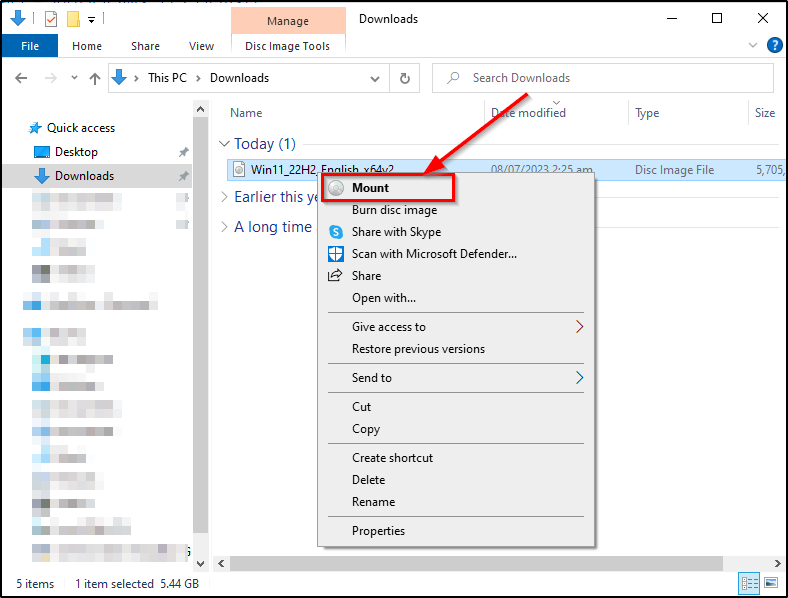Open Customize Quick Access Toolbar dropdown
The height and width of the screenshot is (598, 788).
point(91,20)
